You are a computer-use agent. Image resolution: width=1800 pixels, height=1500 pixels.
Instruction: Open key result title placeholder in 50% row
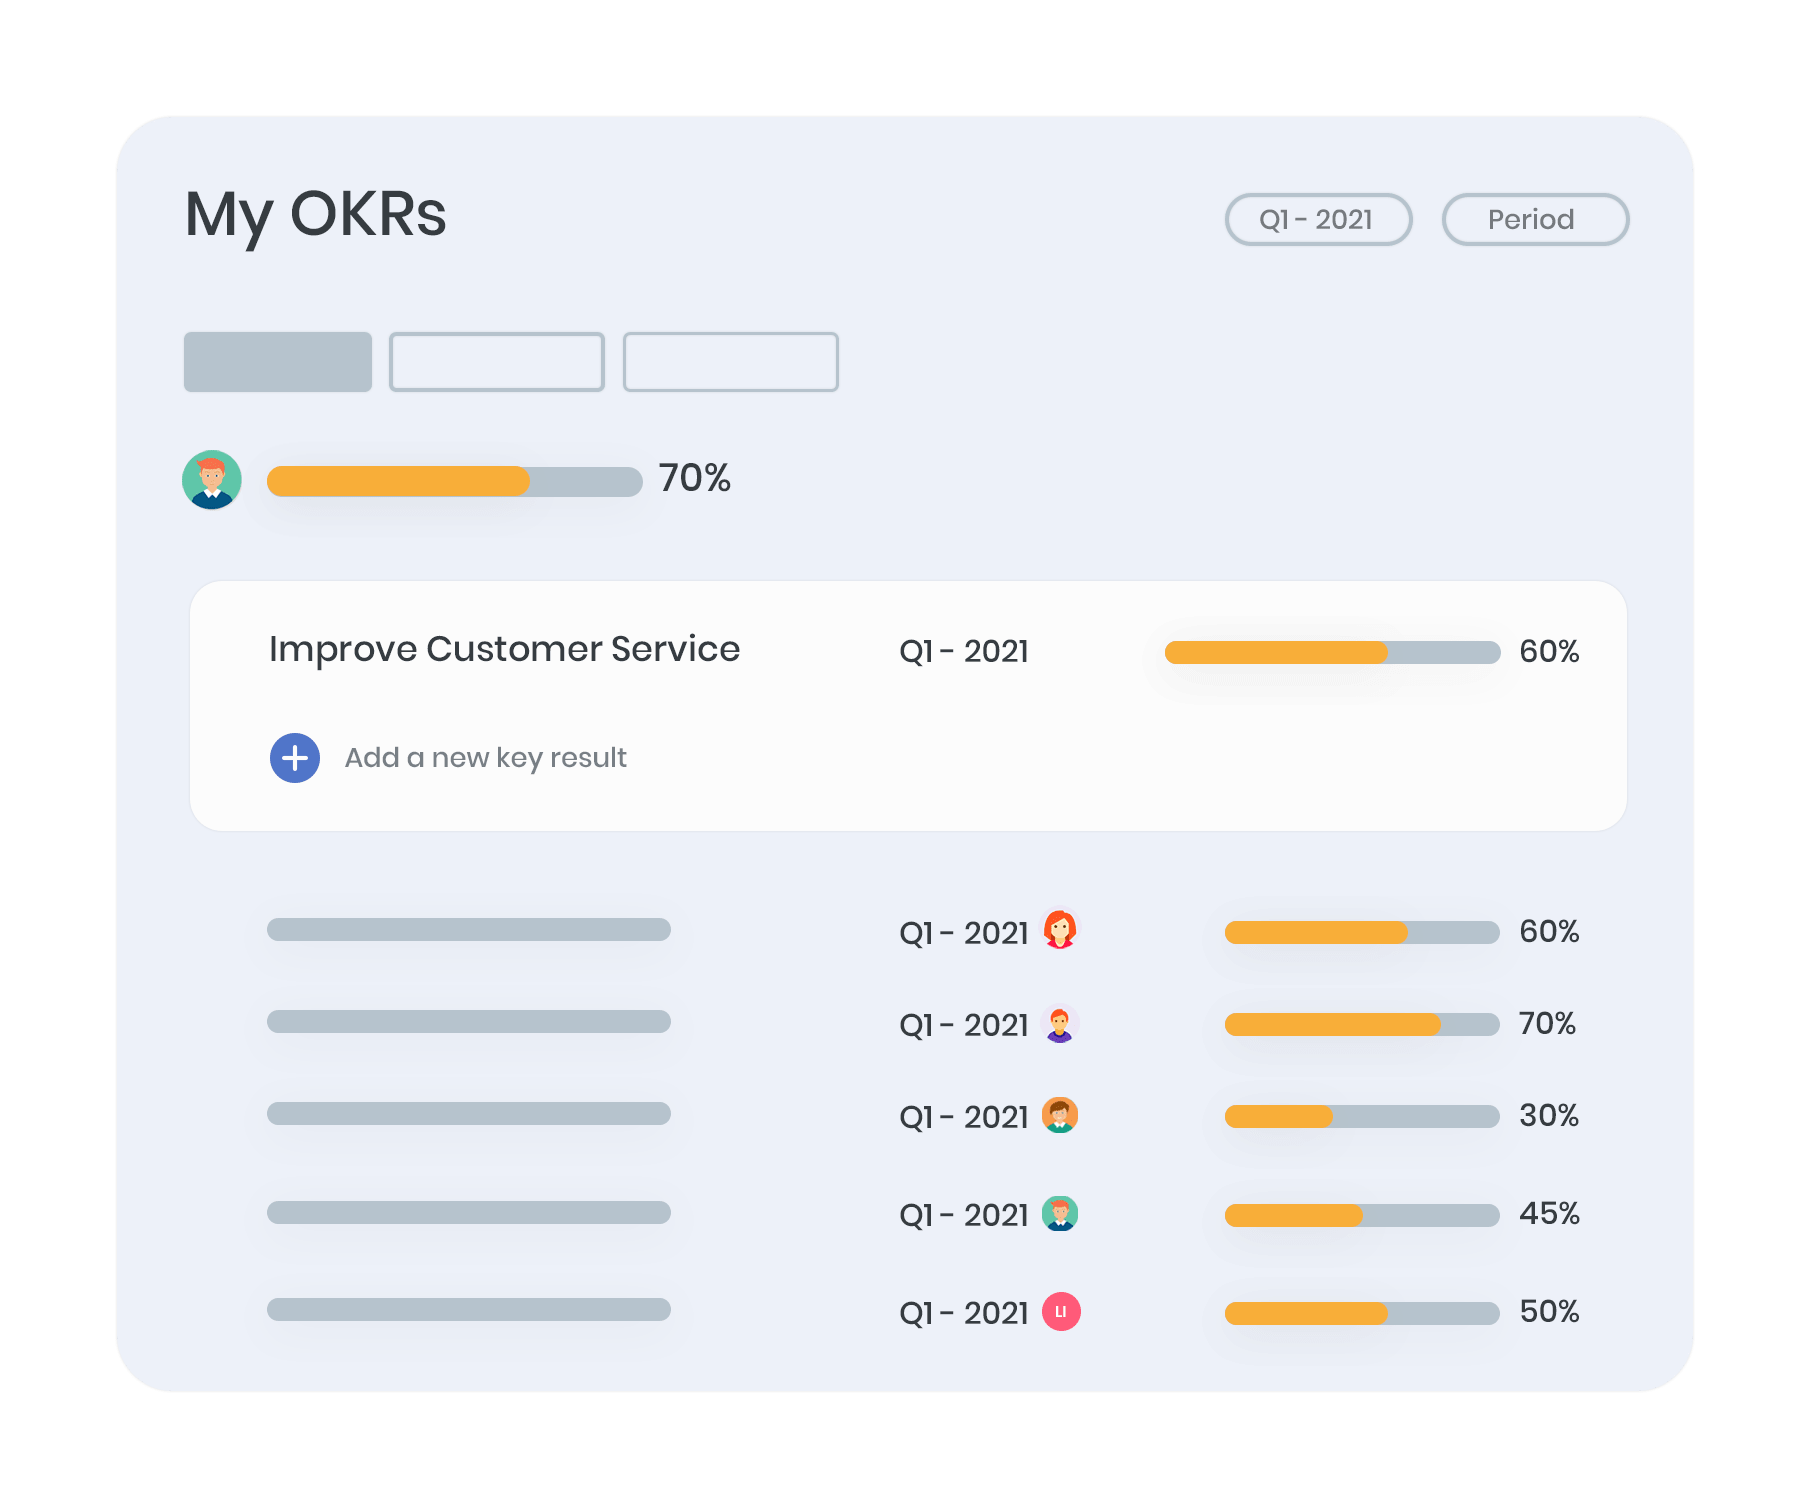(469, 1309)
